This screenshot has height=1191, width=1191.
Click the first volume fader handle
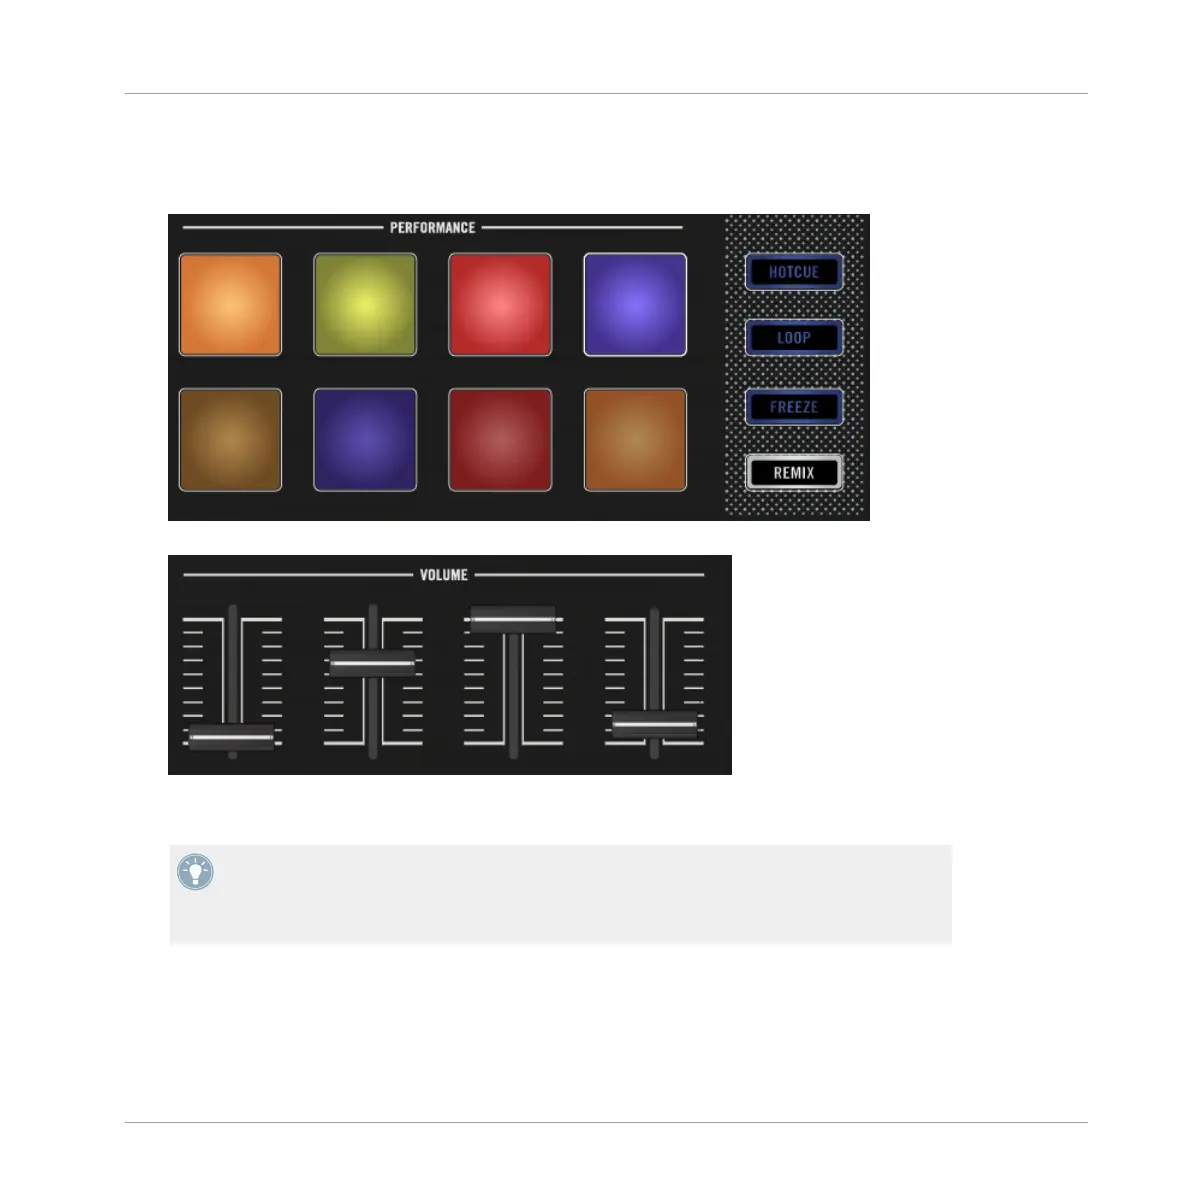point(232,738)
